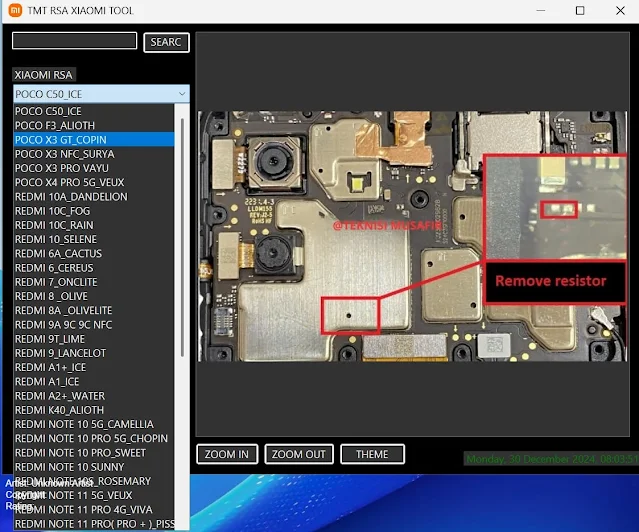Choose REDMI 10C_RAIN from list
The height and width of the screenshot is (532, 639).
[94, 225]
